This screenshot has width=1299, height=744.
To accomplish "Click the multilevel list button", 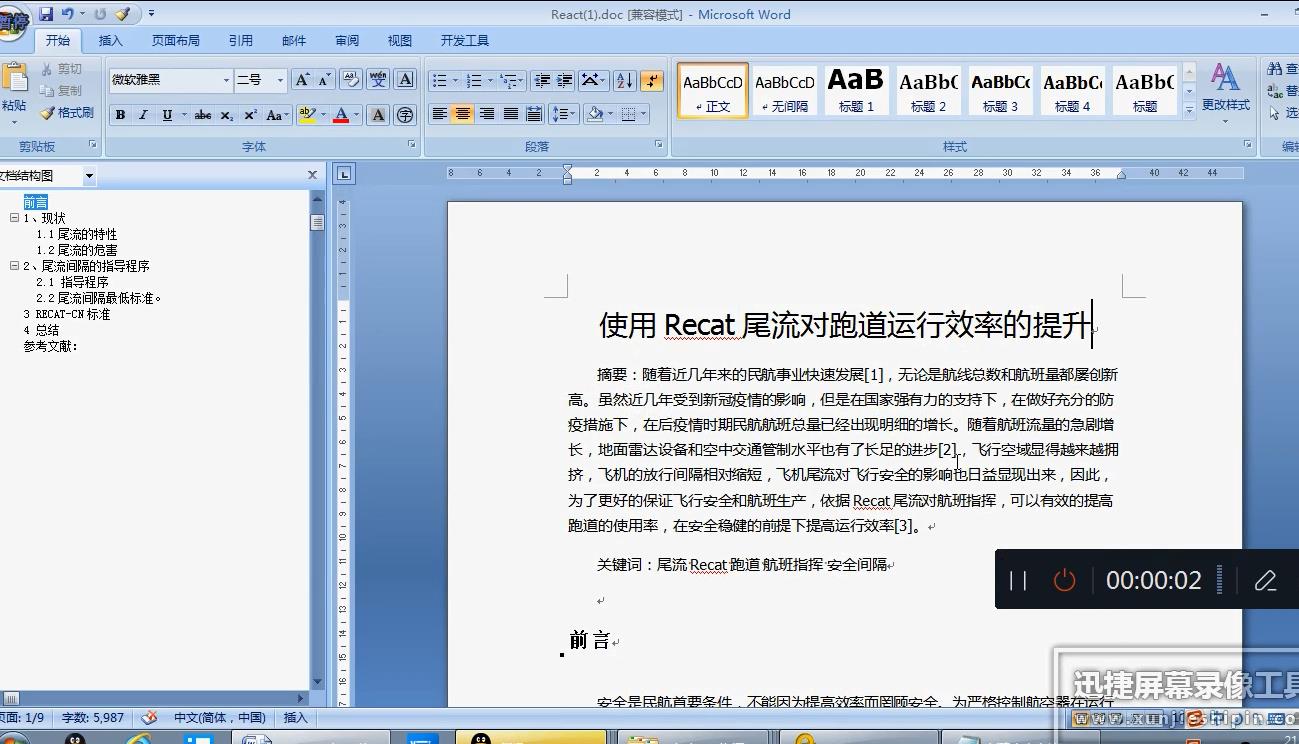I will pos(511,80).
